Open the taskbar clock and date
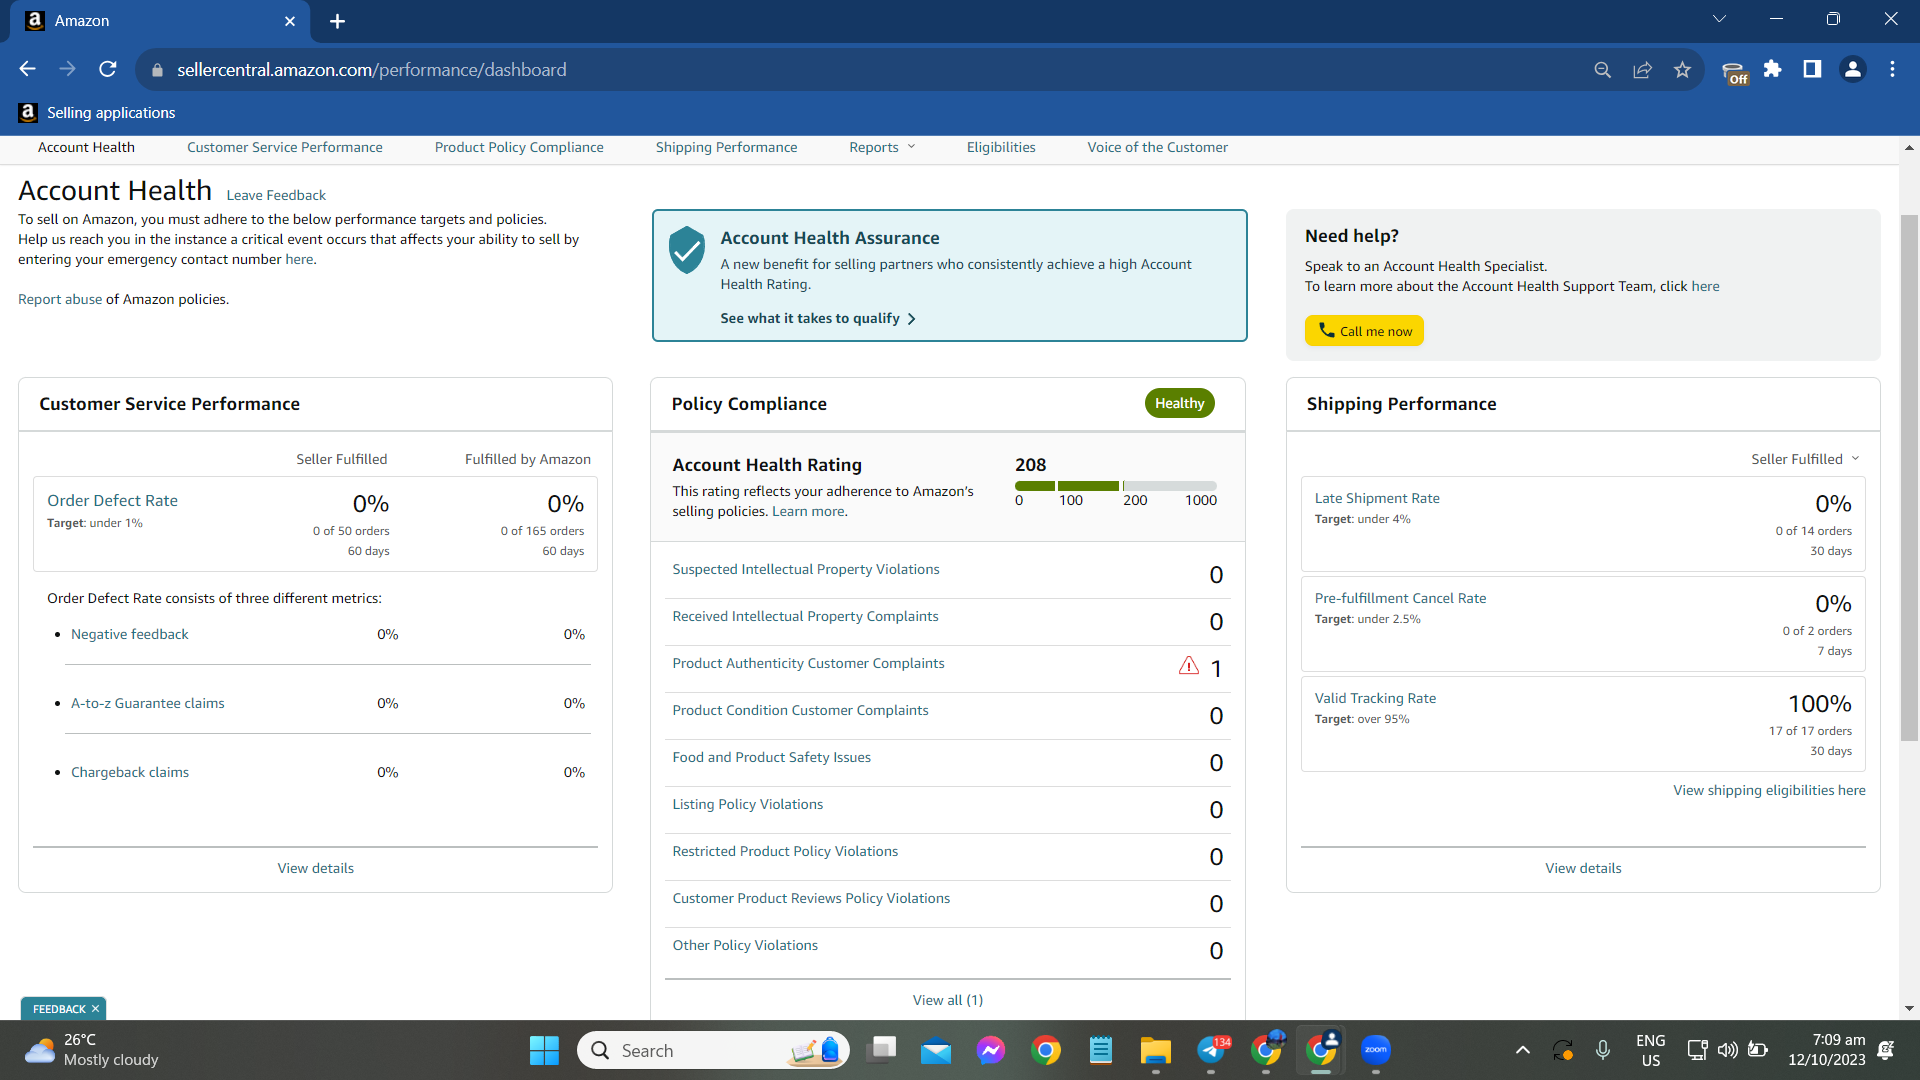 click(x=1826, y=1050)
